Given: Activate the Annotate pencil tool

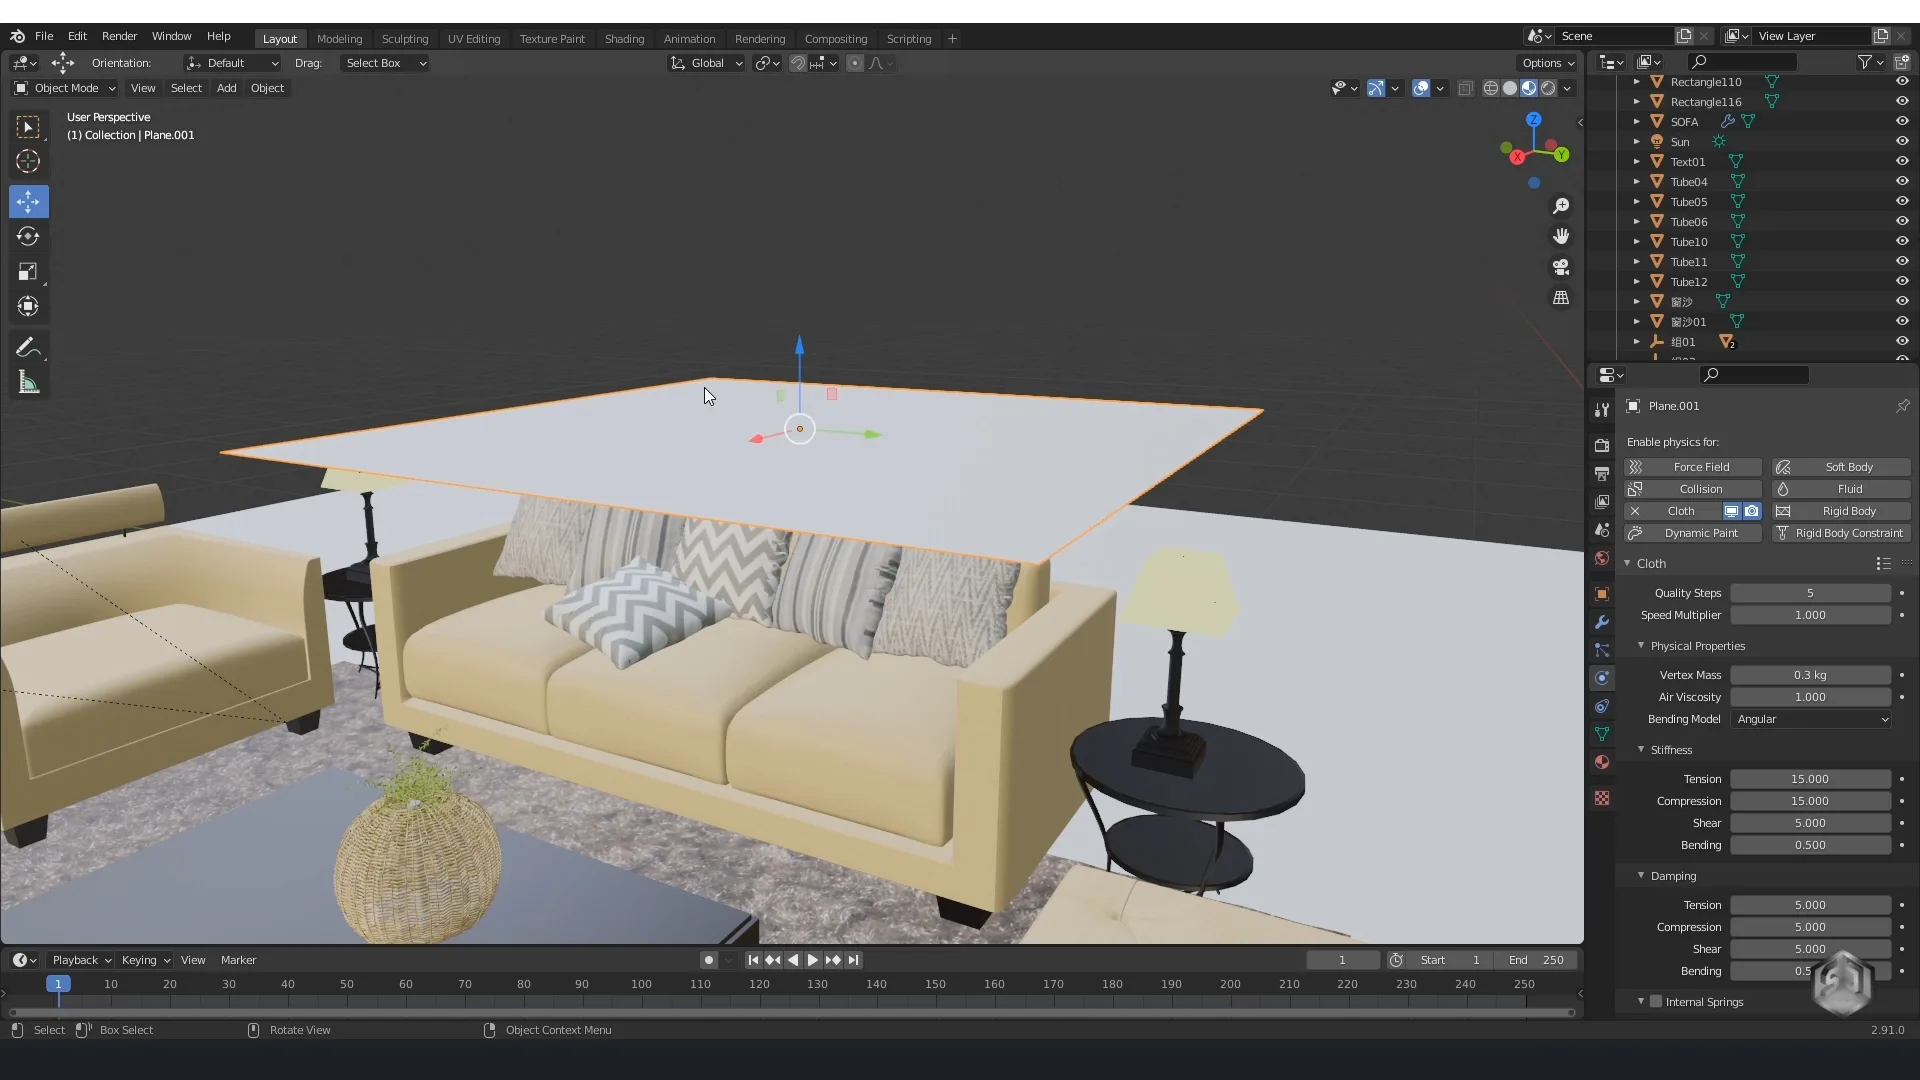Looking at the screenshot, I should (28, 347).
